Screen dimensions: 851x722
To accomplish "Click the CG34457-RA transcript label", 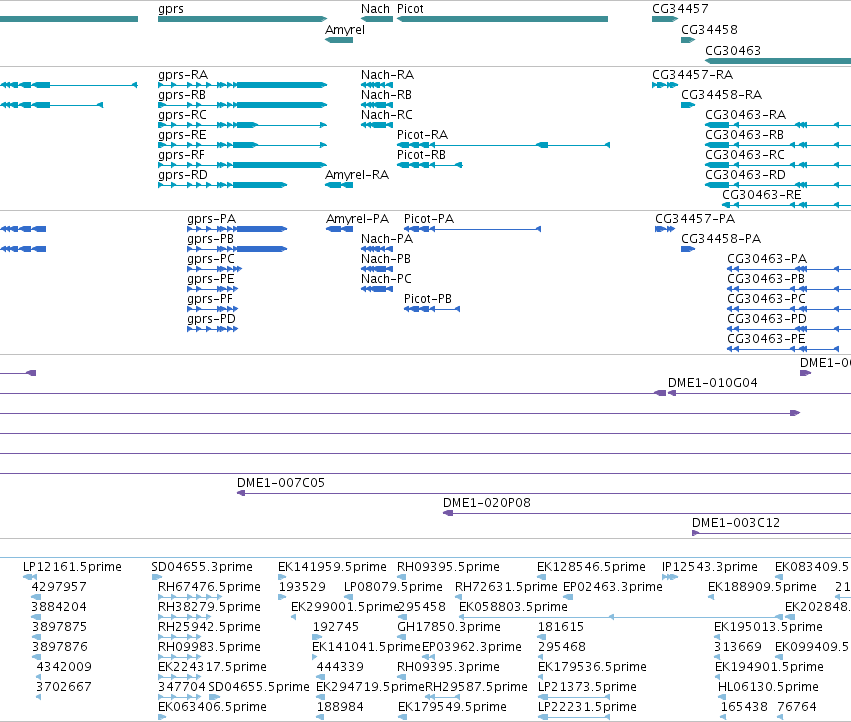I will coord(693,75).
